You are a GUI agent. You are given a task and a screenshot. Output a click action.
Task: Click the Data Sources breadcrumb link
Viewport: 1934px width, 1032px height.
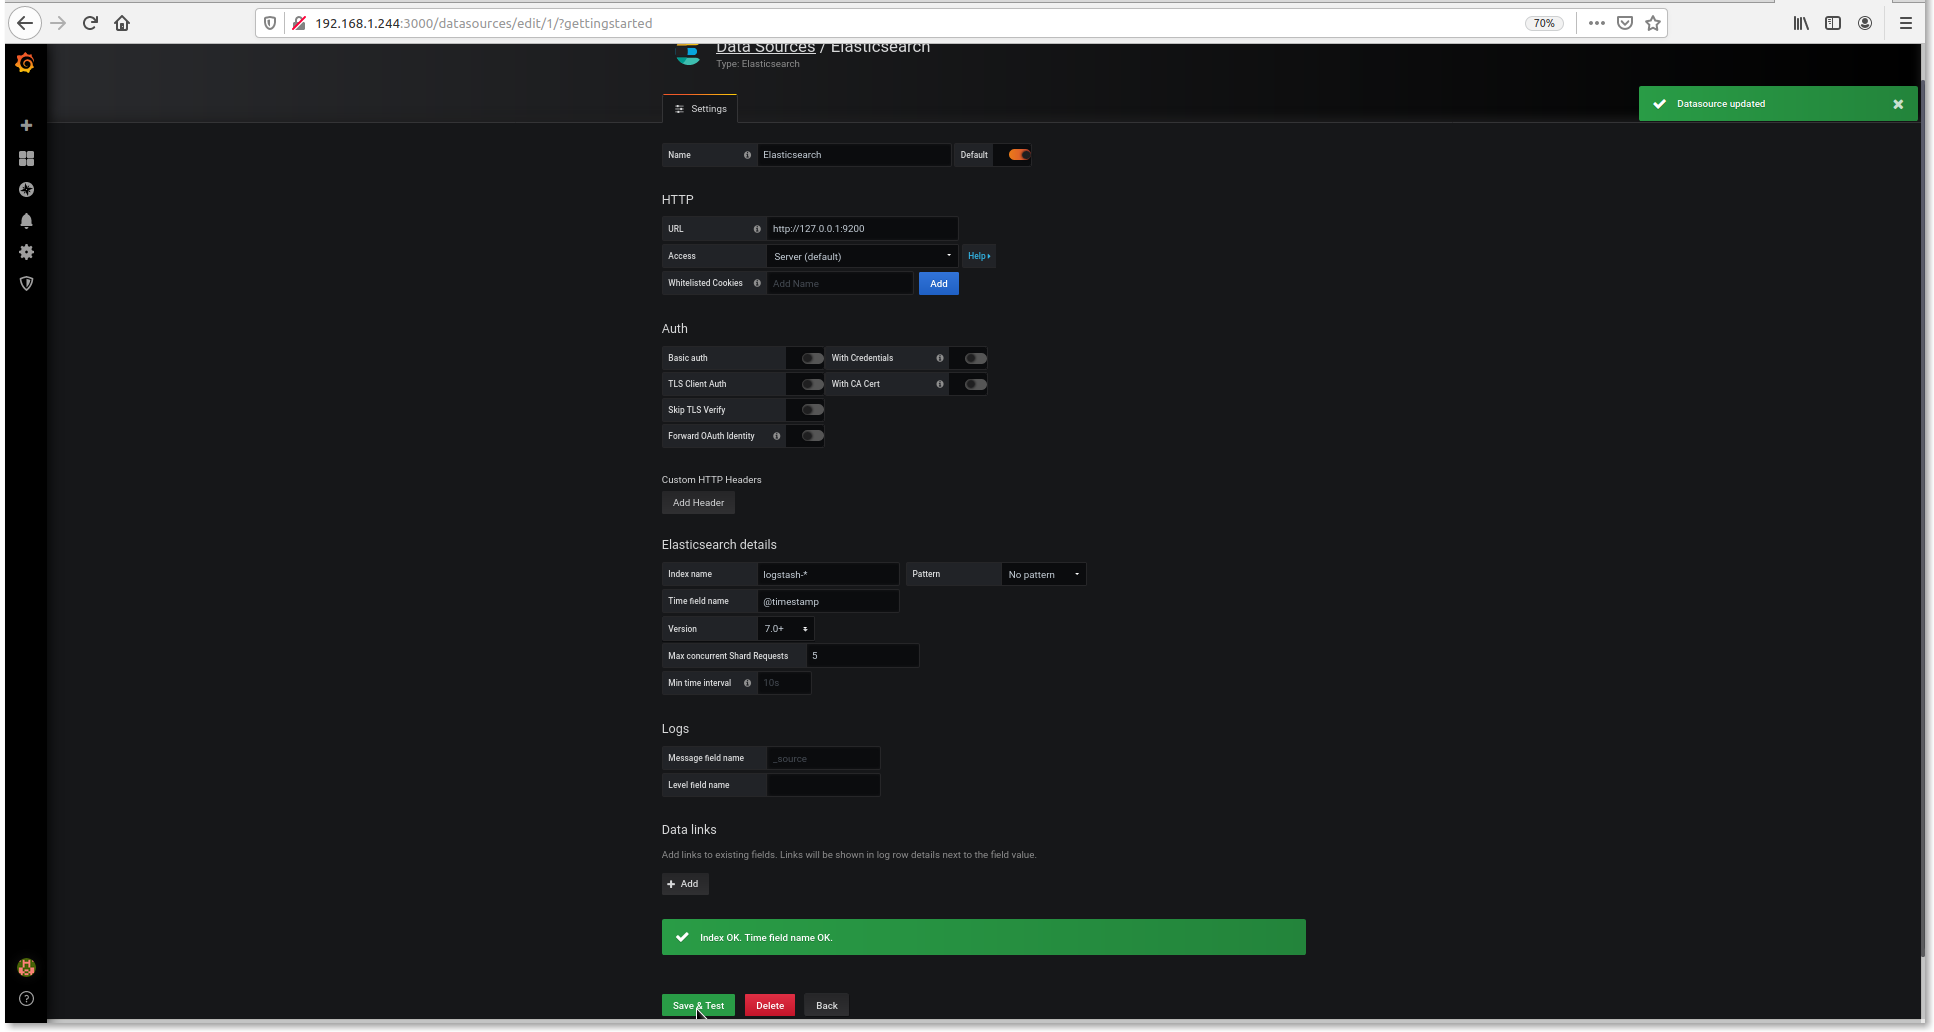click(765, 47)
